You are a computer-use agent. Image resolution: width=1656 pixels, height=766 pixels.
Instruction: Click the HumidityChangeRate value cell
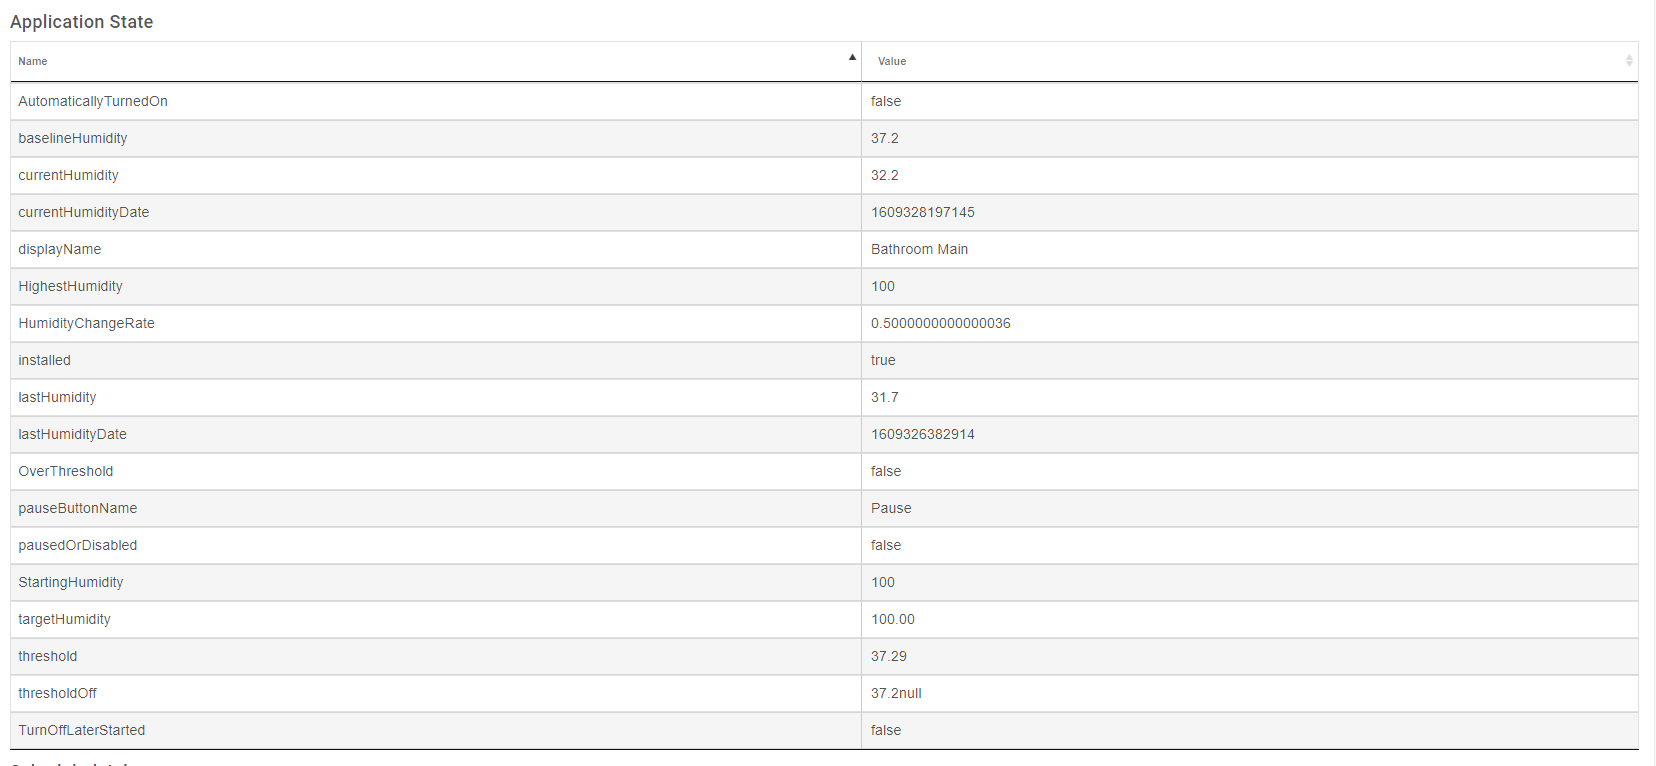point(941,323)
